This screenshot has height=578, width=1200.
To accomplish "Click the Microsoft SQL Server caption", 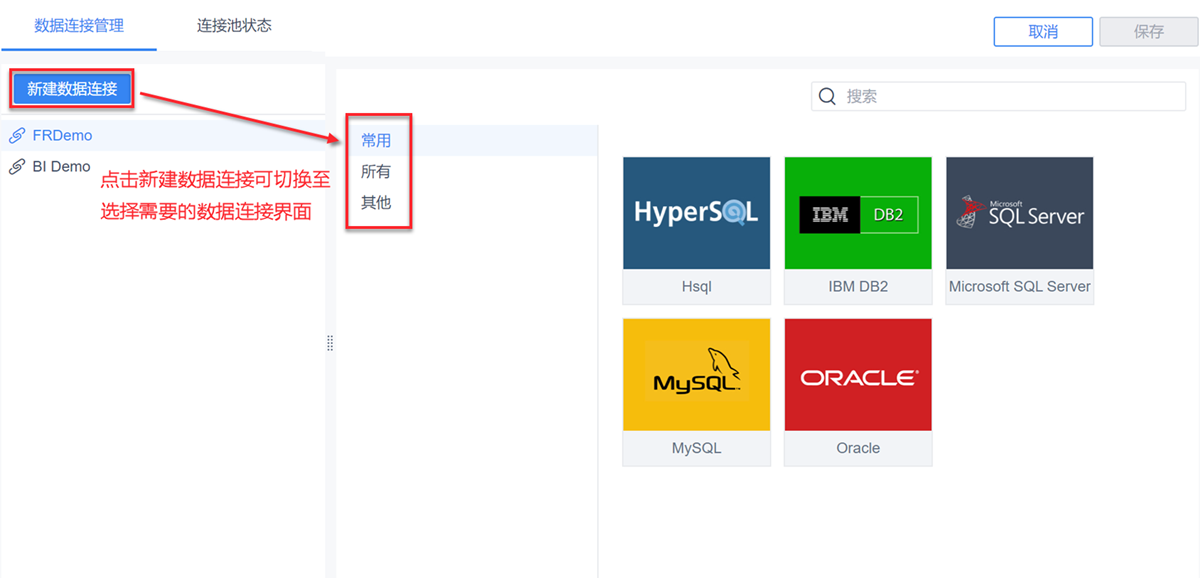I will pos(1020,287).
